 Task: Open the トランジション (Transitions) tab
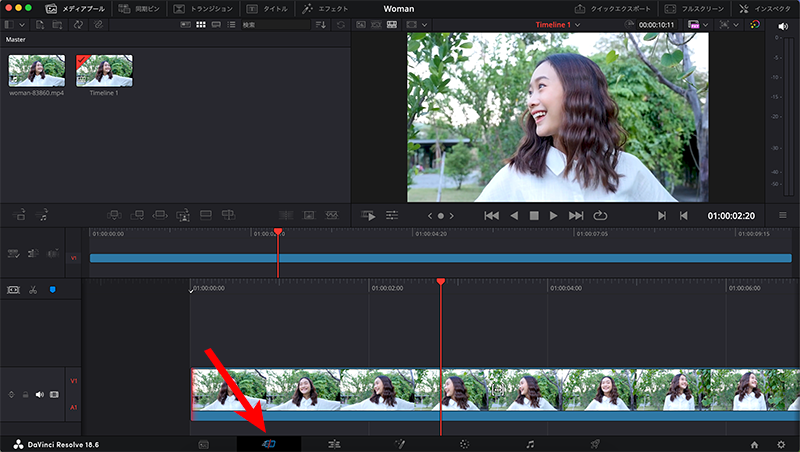[x=203, y=9]
